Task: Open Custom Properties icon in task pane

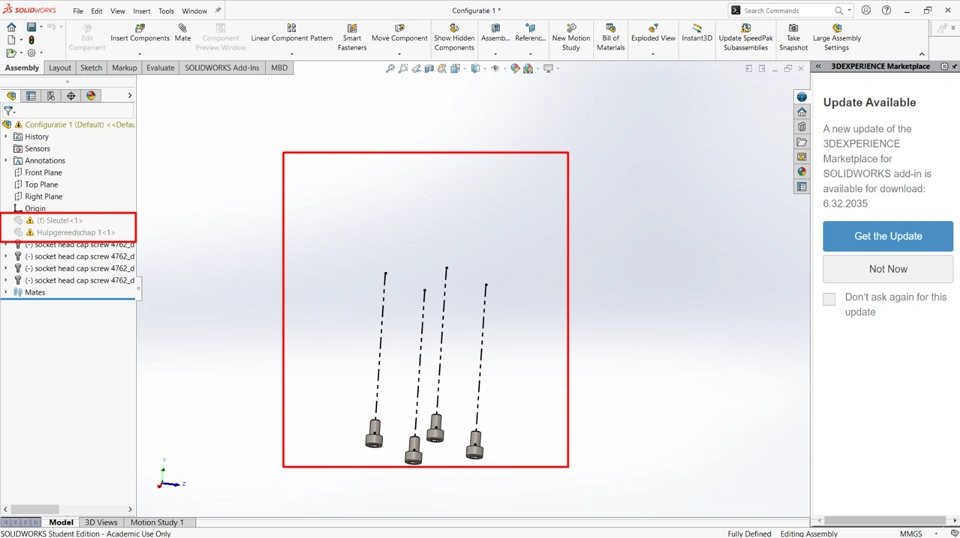Action: pos(801,187)
